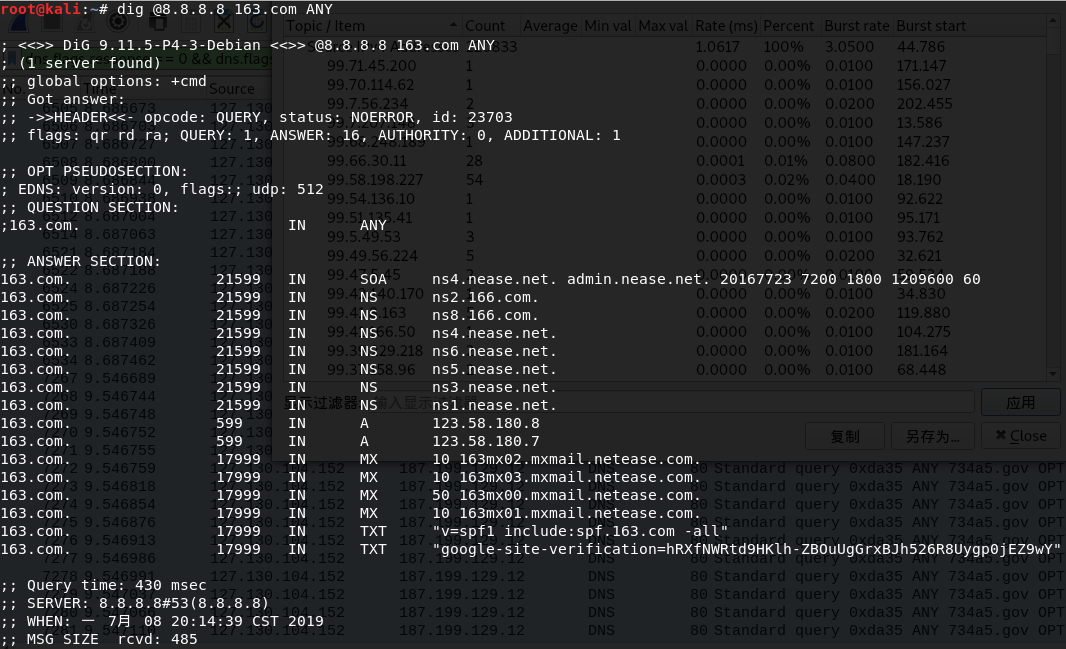Click the Burst start value 171.147

[x=921, y=66]
